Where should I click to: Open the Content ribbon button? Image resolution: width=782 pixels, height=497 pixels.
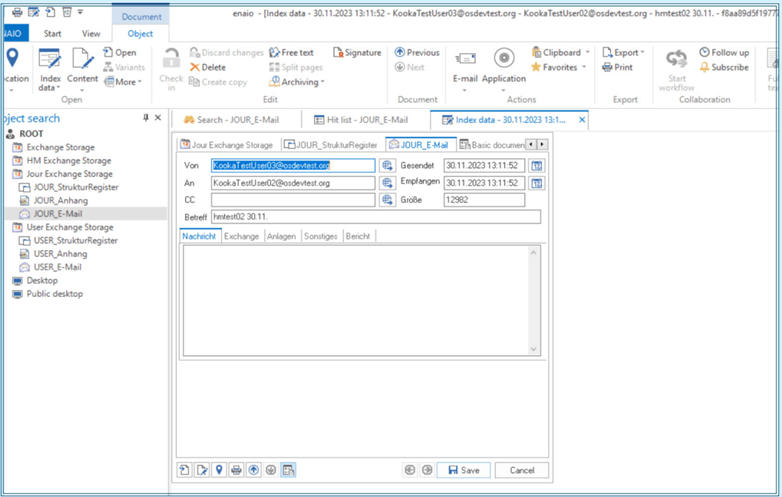[x=82, y=69]
